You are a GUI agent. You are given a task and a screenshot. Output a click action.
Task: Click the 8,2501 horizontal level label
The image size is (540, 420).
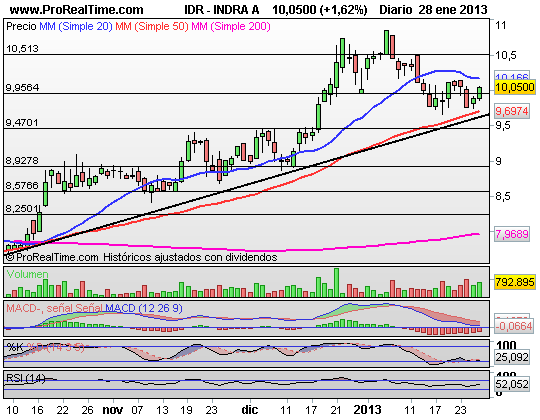[22, 209]
